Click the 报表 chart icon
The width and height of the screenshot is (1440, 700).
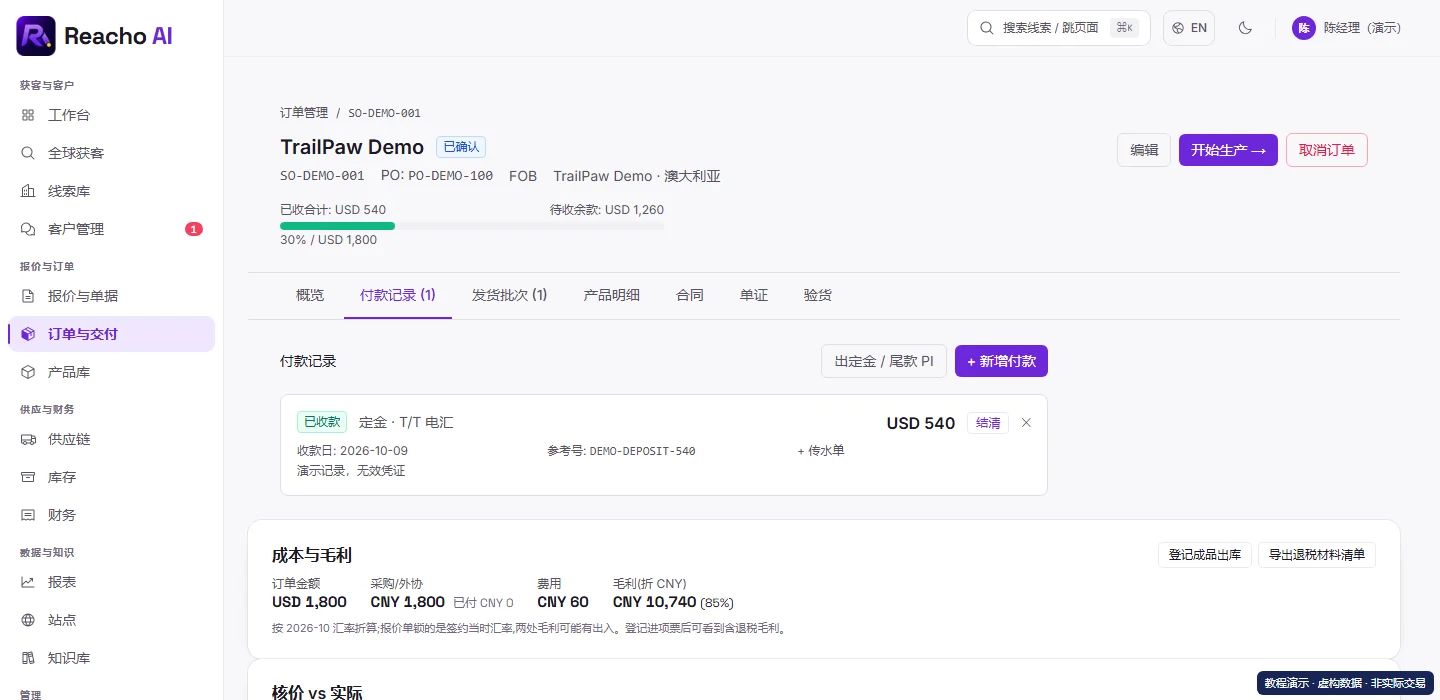(28, 582)
